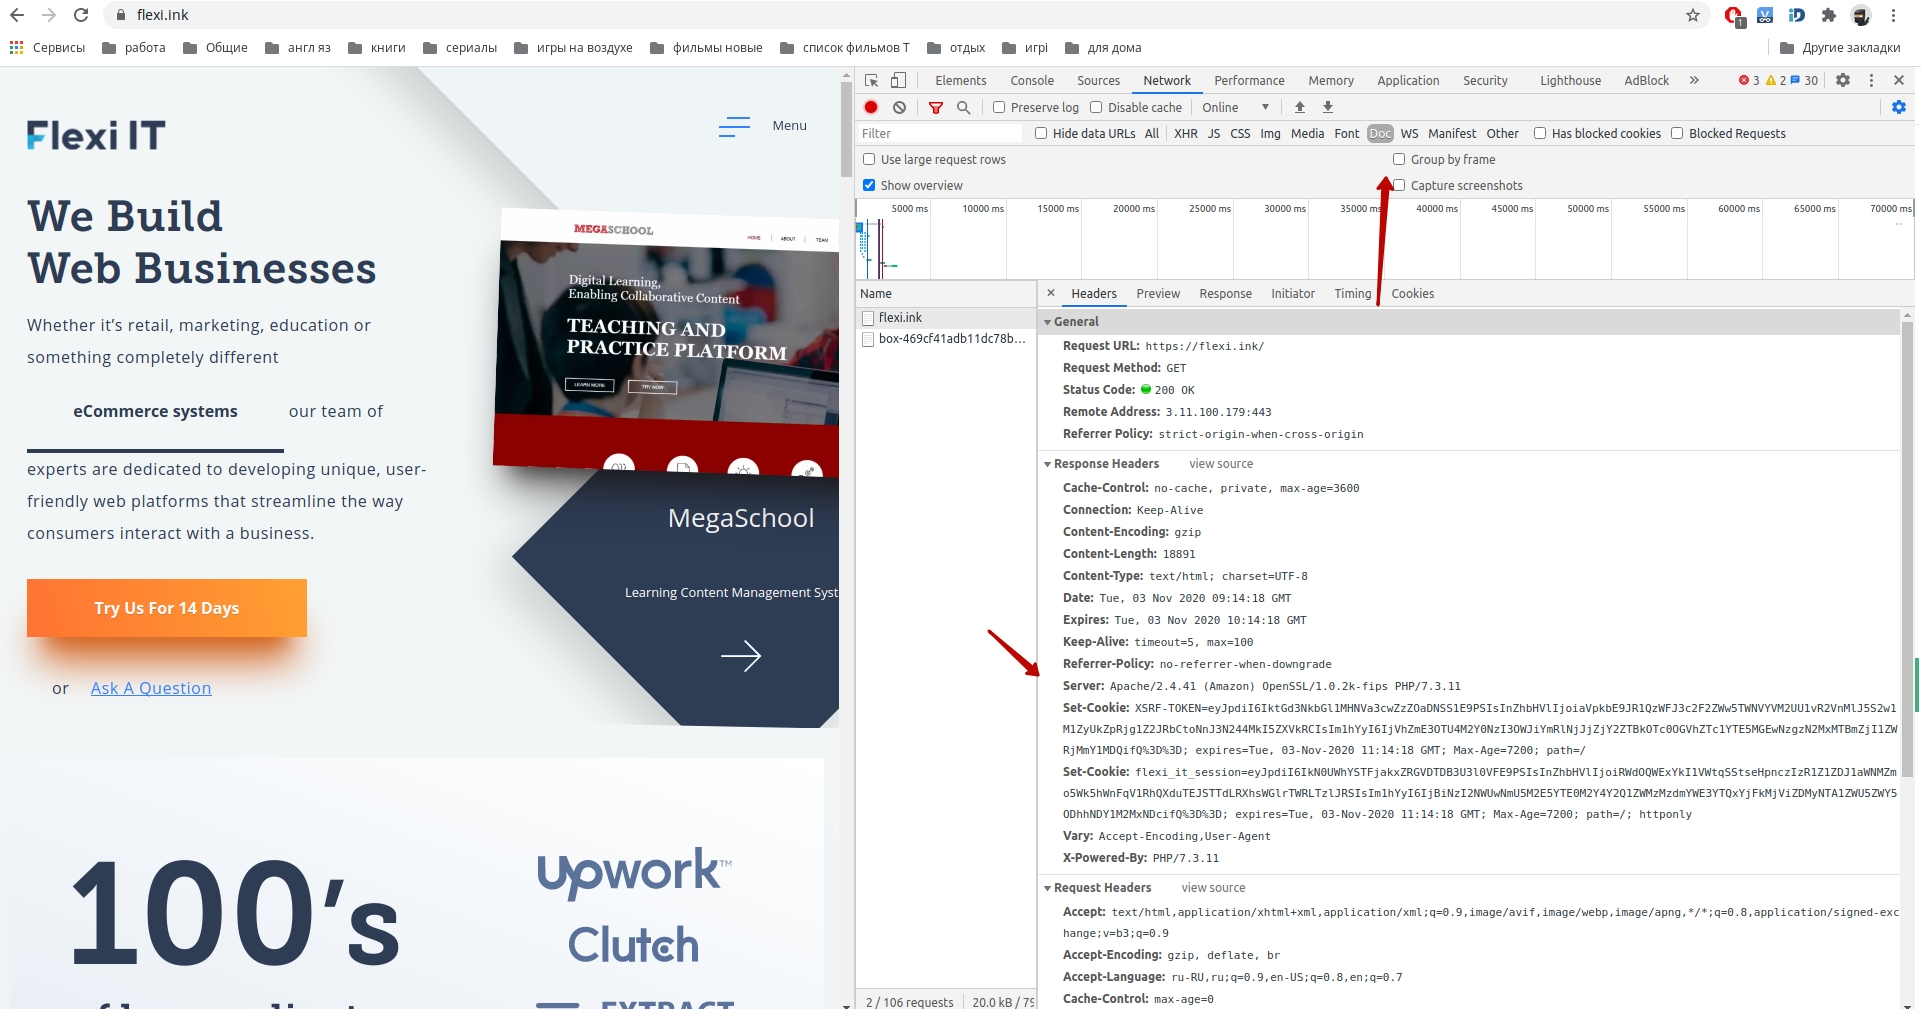This screenshot has width=1921, height=1009.
Task: Open DevTools settings gear
Action: tap(1843, 80)
